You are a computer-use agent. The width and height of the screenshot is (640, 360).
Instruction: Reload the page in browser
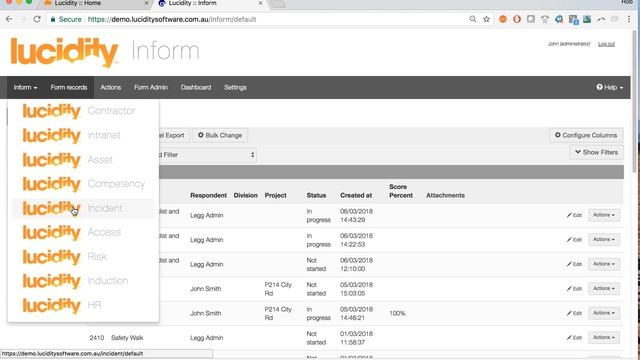(37, 19)
